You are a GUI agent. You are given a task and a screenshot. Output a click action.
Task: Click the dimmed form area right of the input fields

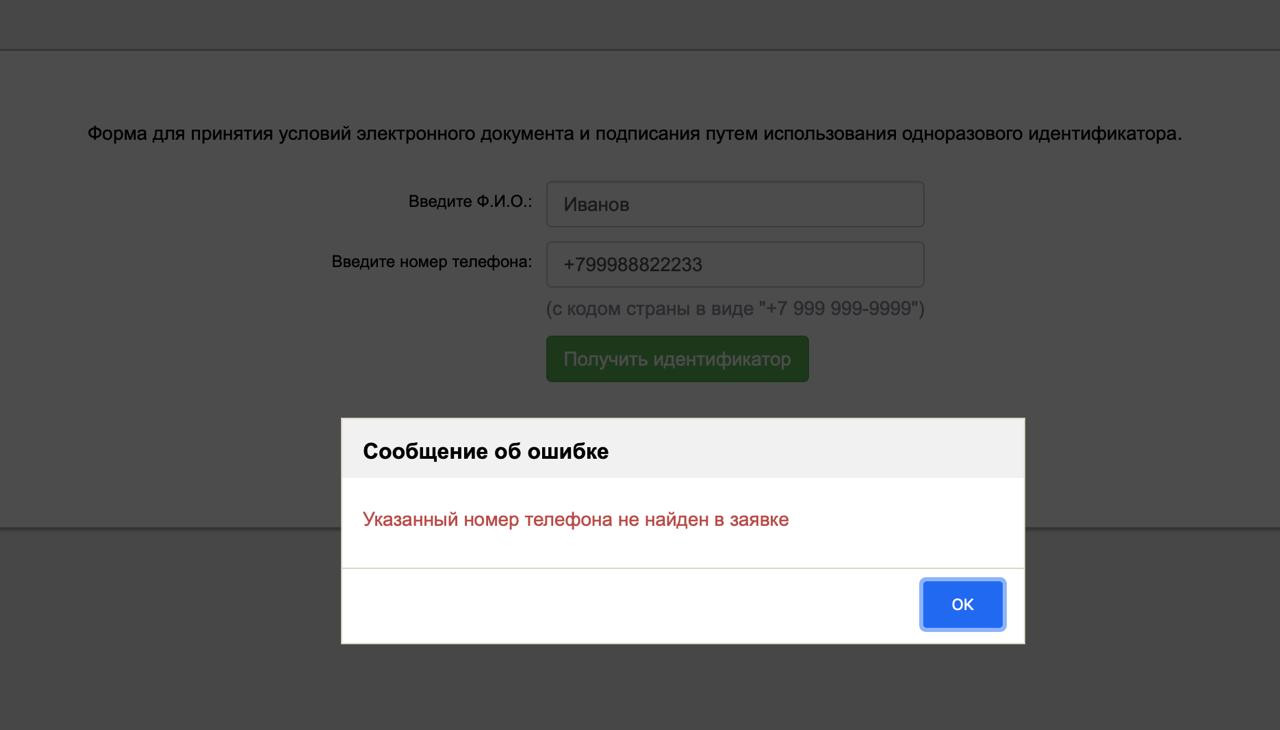click(x=1080, y=235)
